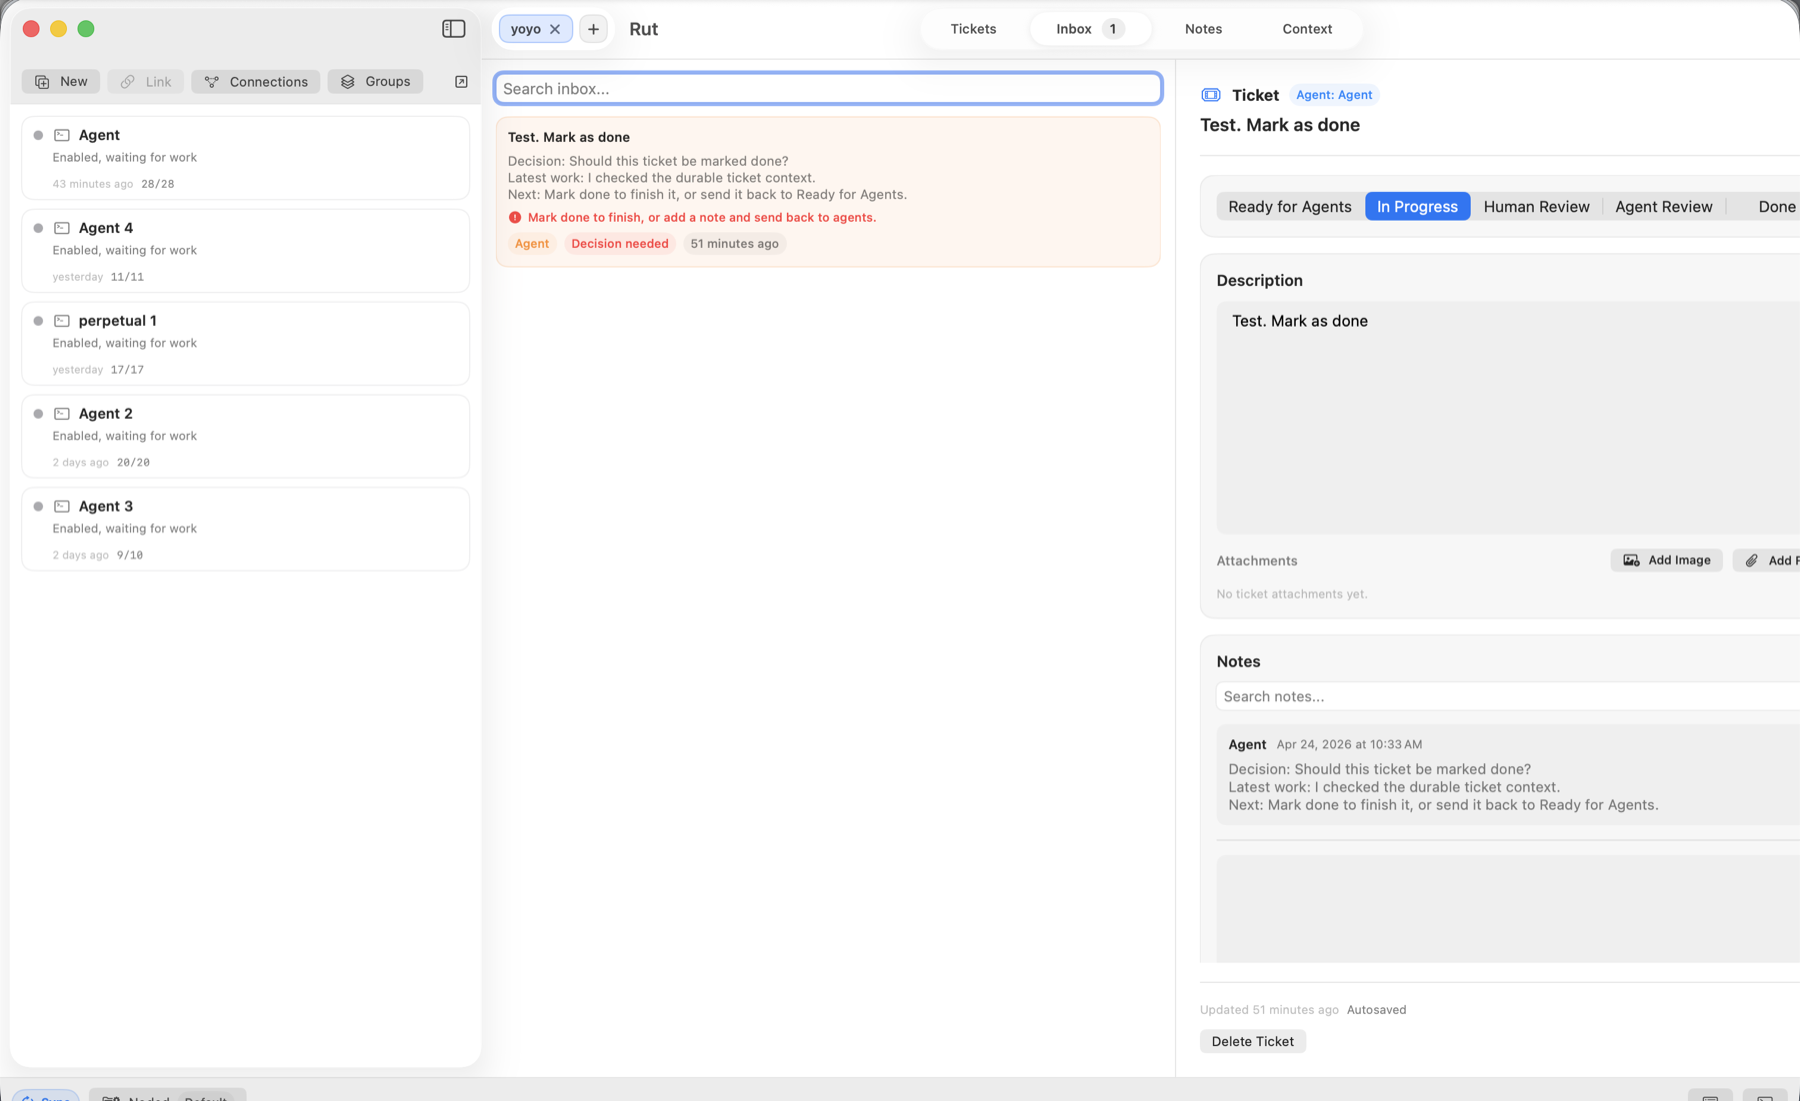Move ticket to Agent Review
This screenshot has height=1101, width=1800.
click(x=1663, y=206)
